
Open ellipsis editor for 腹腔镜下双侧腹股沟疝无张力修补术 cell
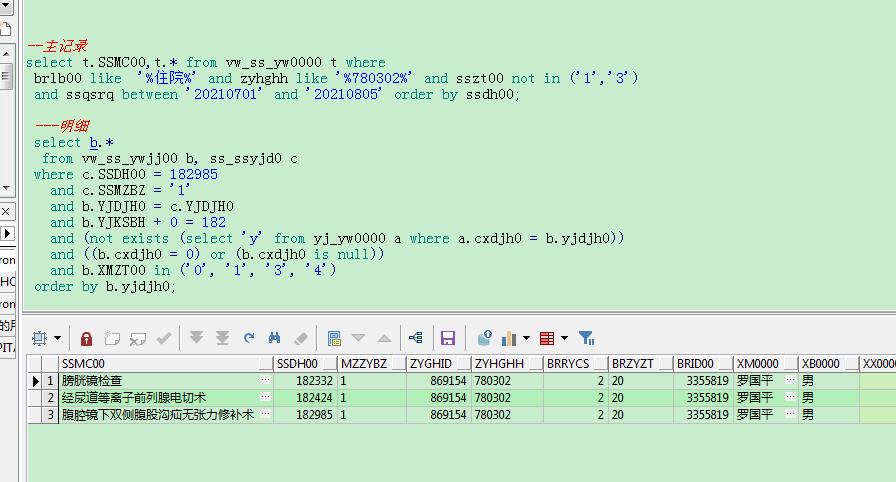pyautogui.click(x=265, y=414)
